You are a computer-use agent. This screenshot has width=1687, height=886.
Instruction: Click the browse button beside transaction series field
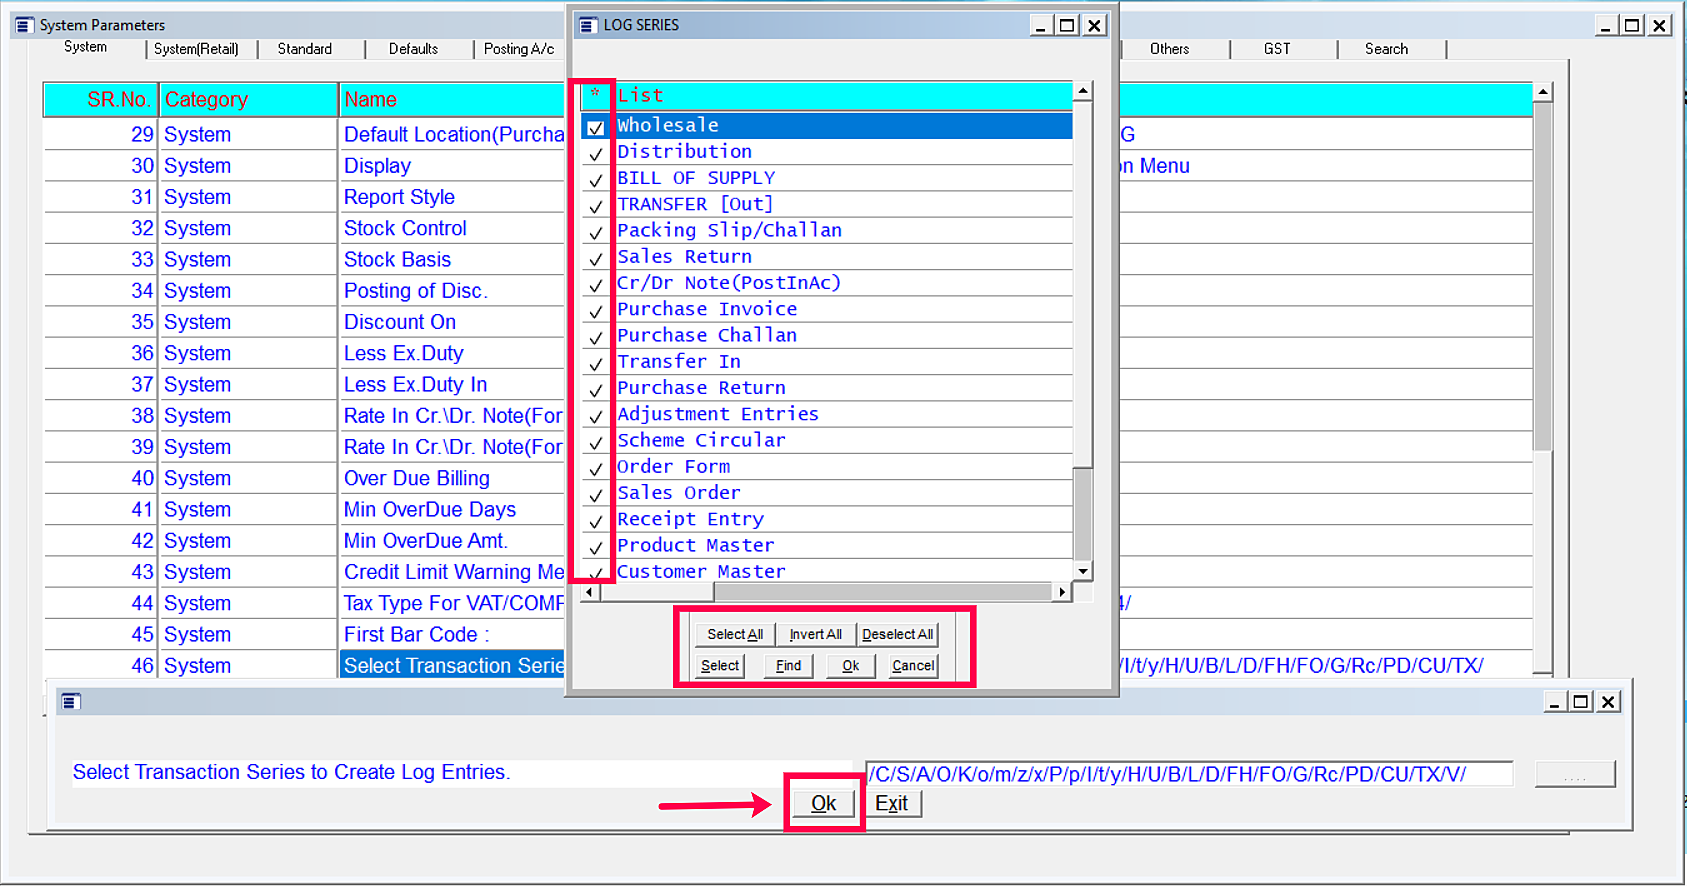click(x=1575, y=774)
